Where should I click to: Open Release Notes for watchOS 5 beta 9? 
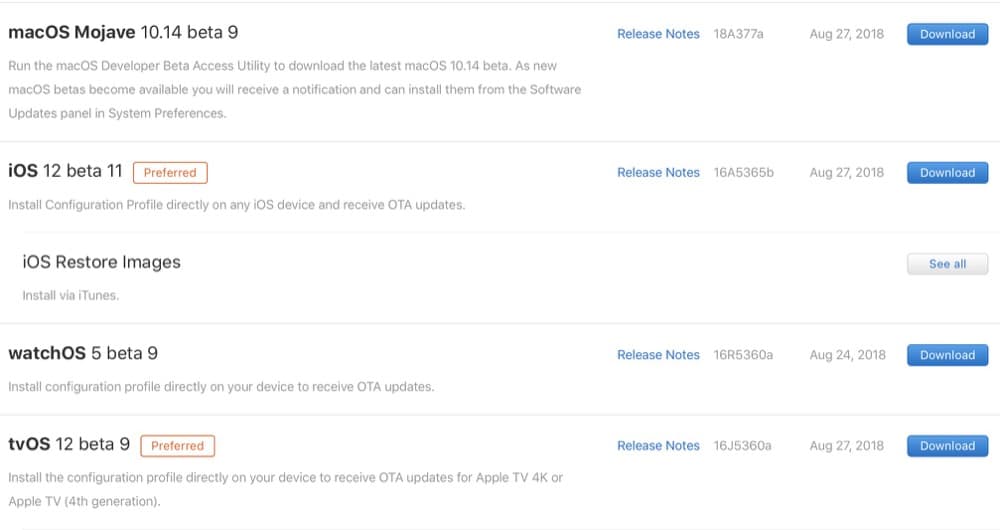pos(658,355)
